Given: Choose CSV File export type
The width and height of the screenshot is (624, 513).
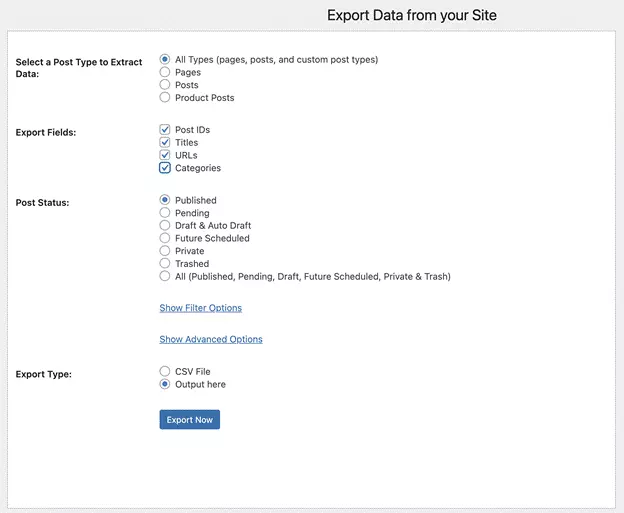Looking at the screenshot, I should coord(165,371).
